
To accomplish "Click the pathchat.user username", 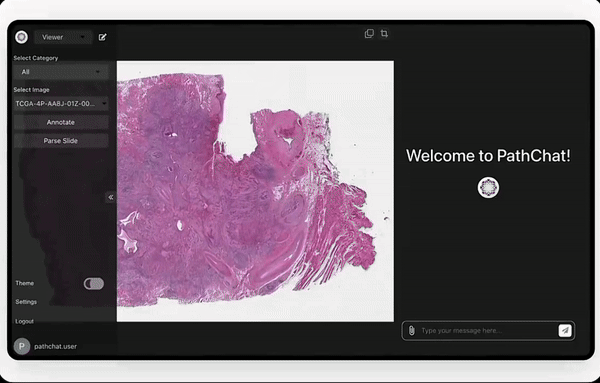I will click(x=55, y=347).
